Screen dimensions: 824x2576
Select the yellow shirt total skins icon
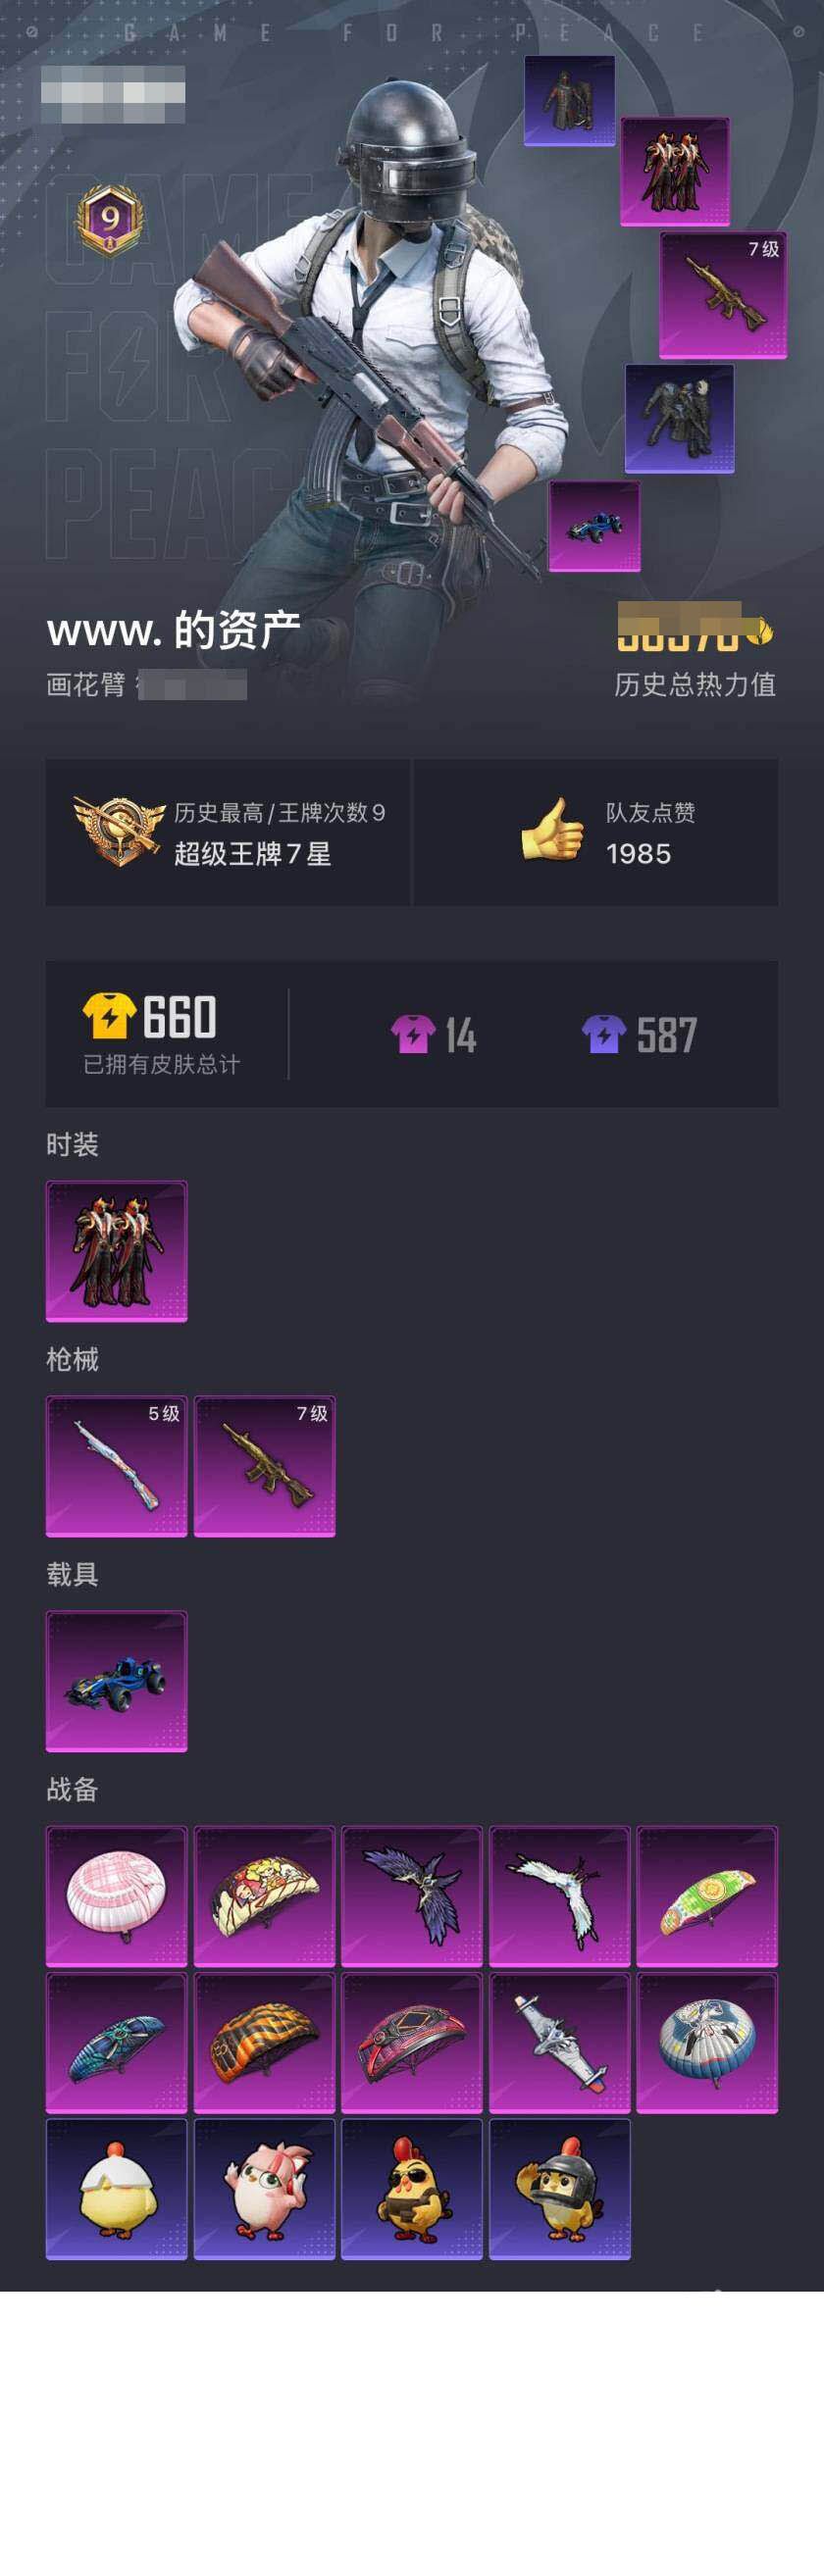point(108,1016)
